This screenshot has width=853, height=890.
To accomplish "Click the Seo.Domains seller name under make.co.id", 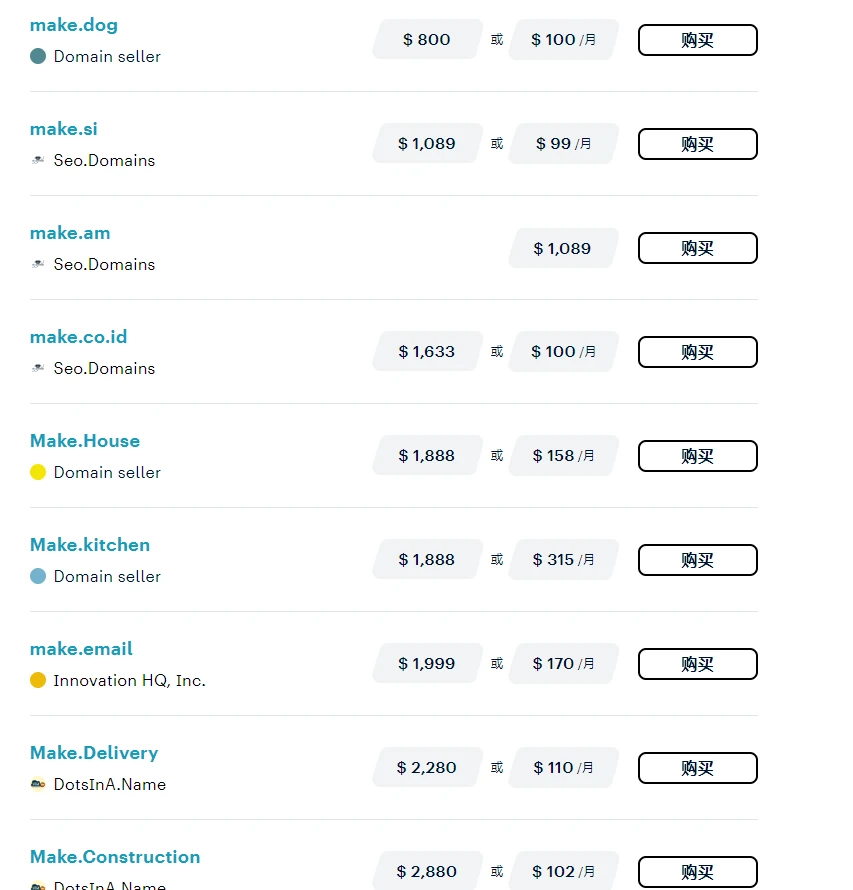I will pyautogui.click(x=104, y=369).
